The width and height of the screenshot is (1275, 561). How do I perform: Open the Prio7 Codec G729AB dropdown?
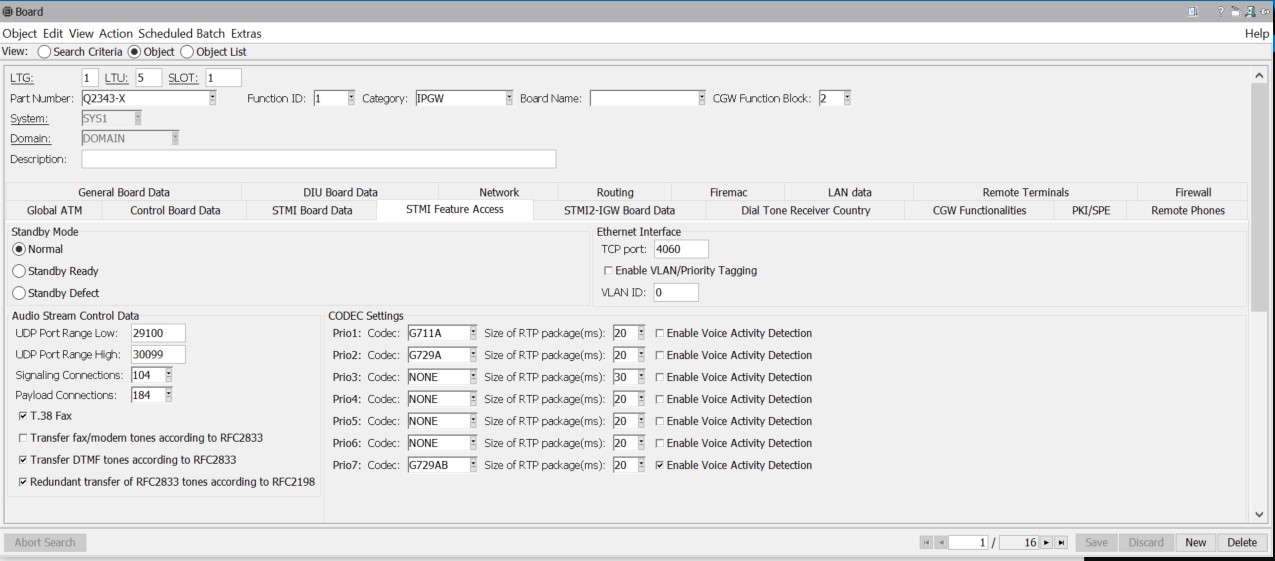[473, 465]
